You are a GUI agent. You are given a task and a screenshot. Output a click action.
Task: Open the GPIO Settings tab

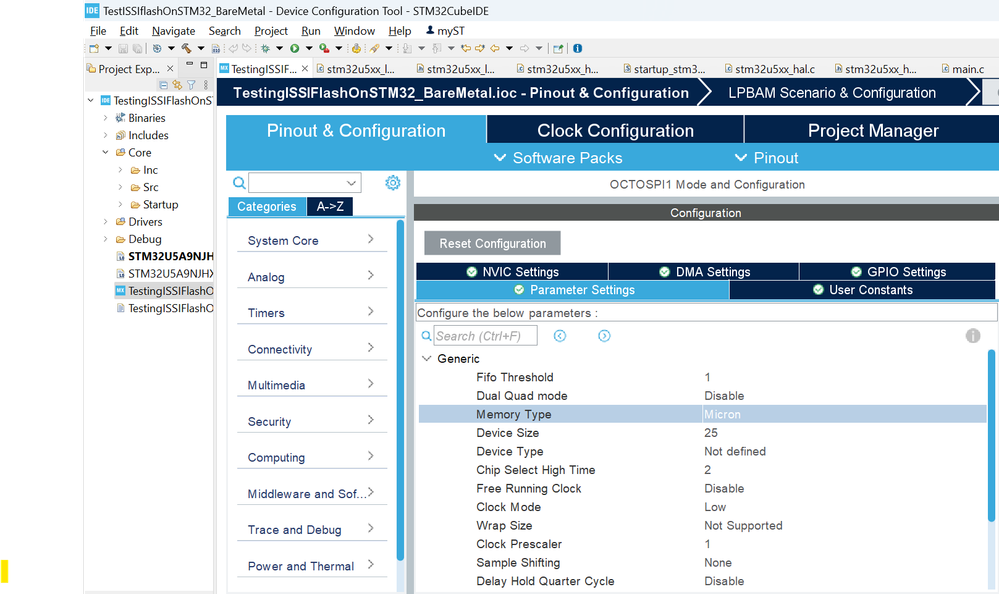point(898,272)
